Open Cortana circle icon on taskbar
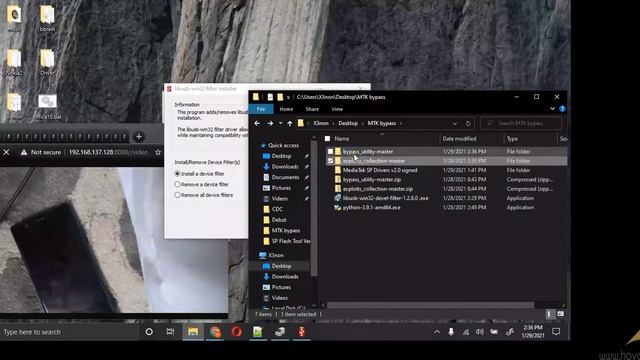The width and height of the screenshot is (640, 360). (149, 332)
